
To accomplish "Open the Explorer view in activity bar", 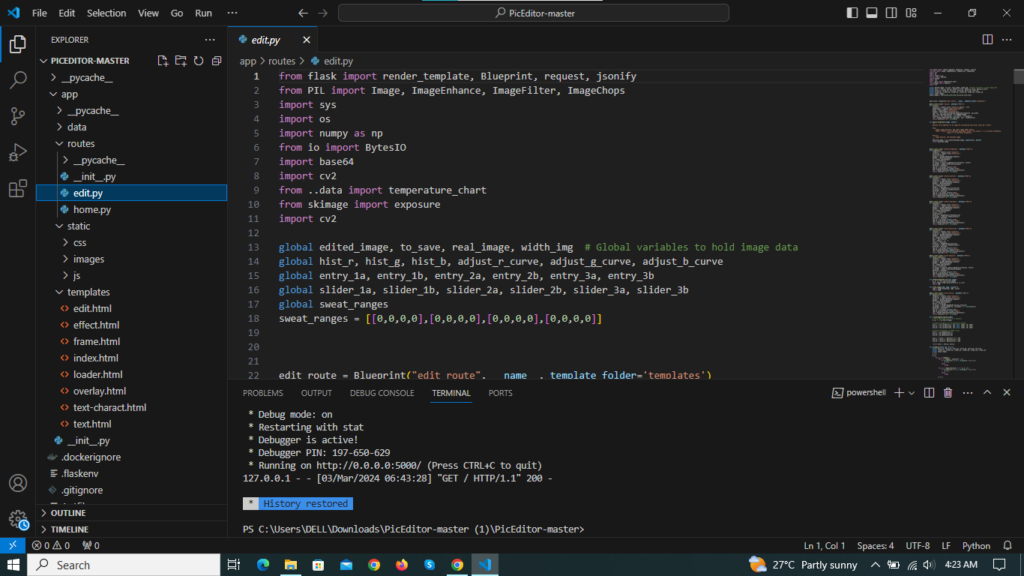I will point(18,44).
